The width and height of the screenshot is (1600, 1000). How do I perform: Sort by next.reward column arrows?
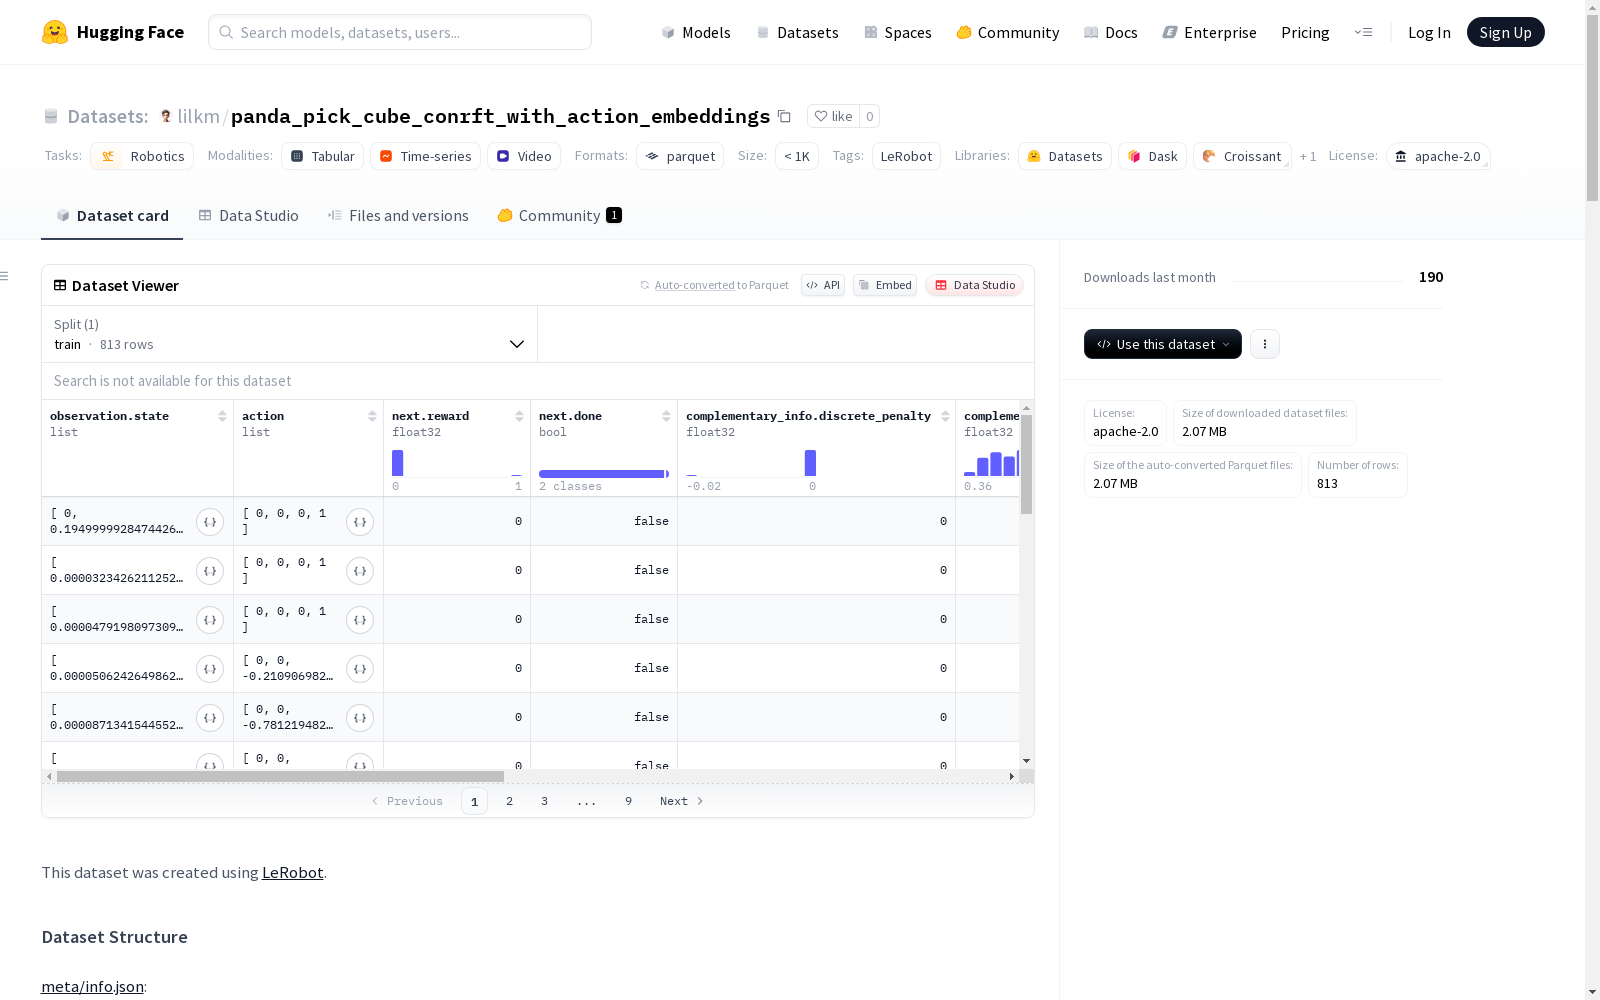tap(519, 416)
